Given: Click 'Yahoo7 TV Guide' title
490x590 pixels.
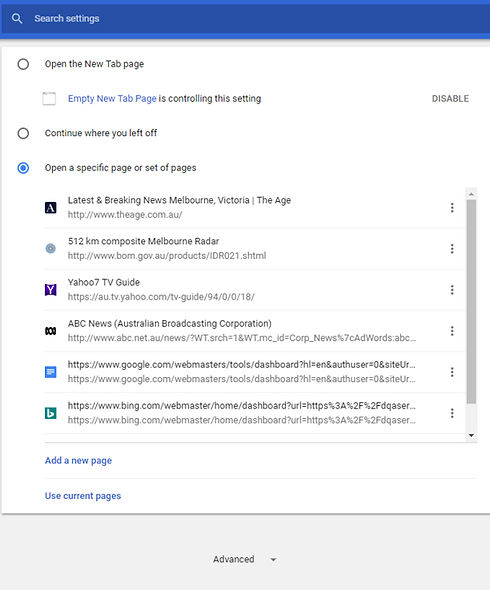Looking at the screenshot, I should click(103, 282).
